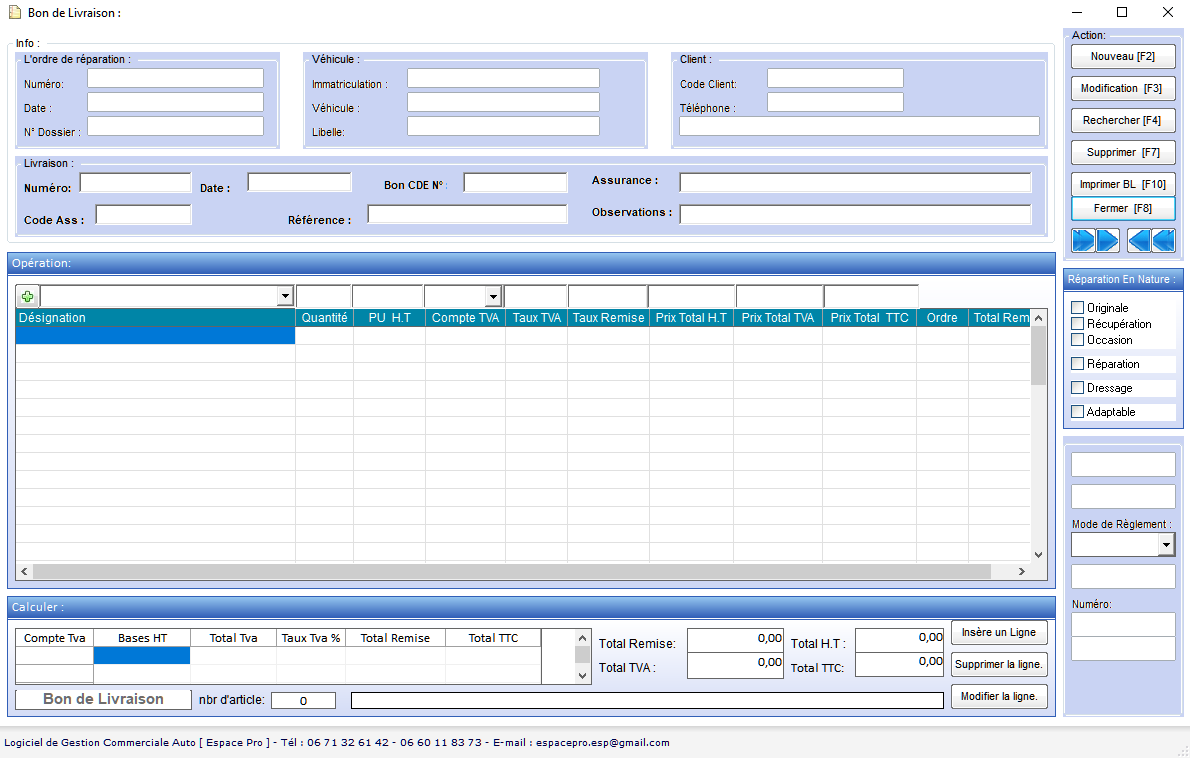
Task: Click the Bases HT column header
Action: point(142,638)
